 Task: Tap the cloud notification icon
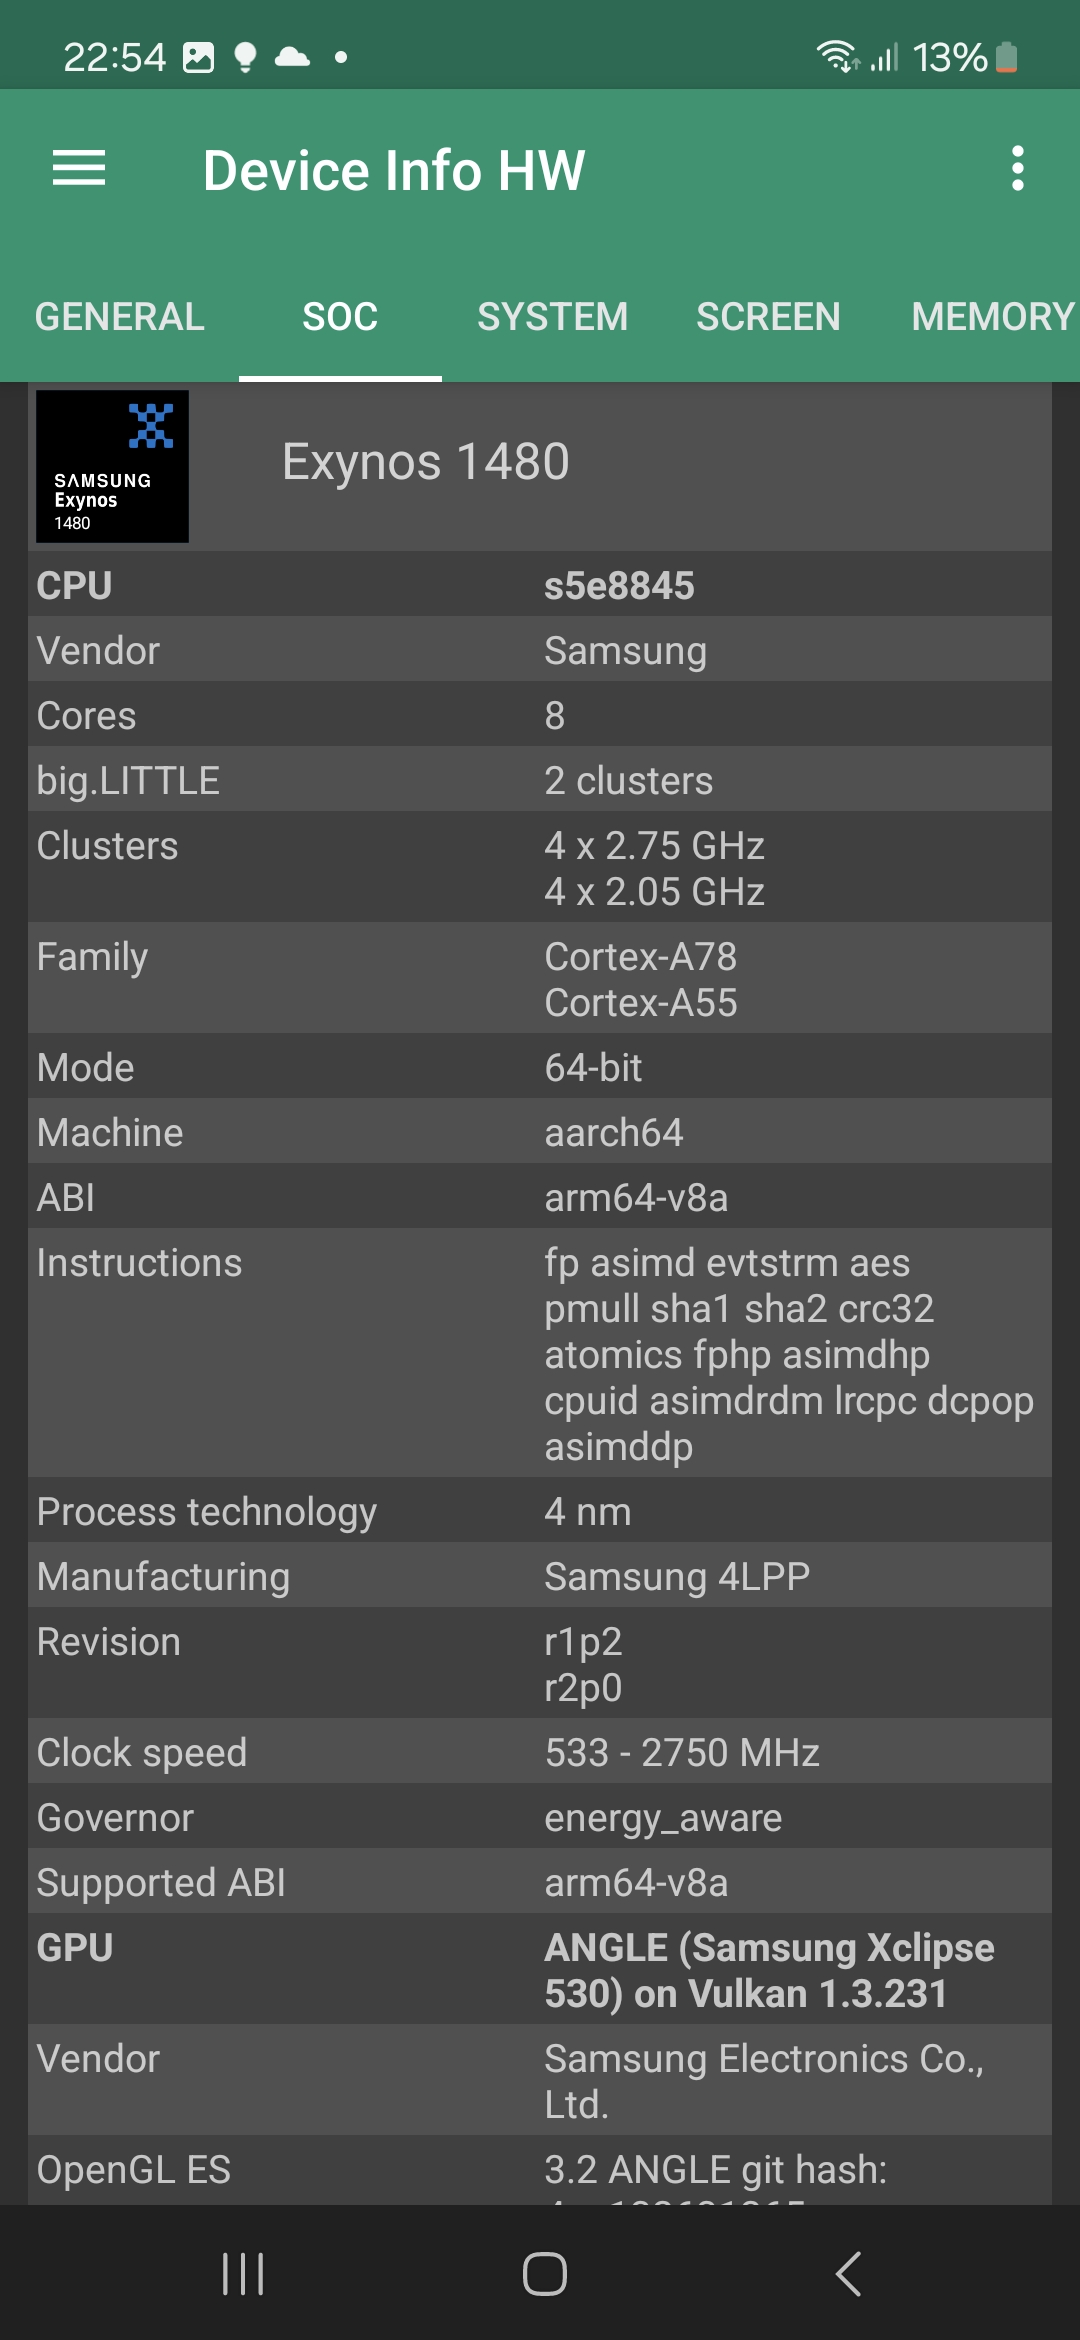coord(292,57)
